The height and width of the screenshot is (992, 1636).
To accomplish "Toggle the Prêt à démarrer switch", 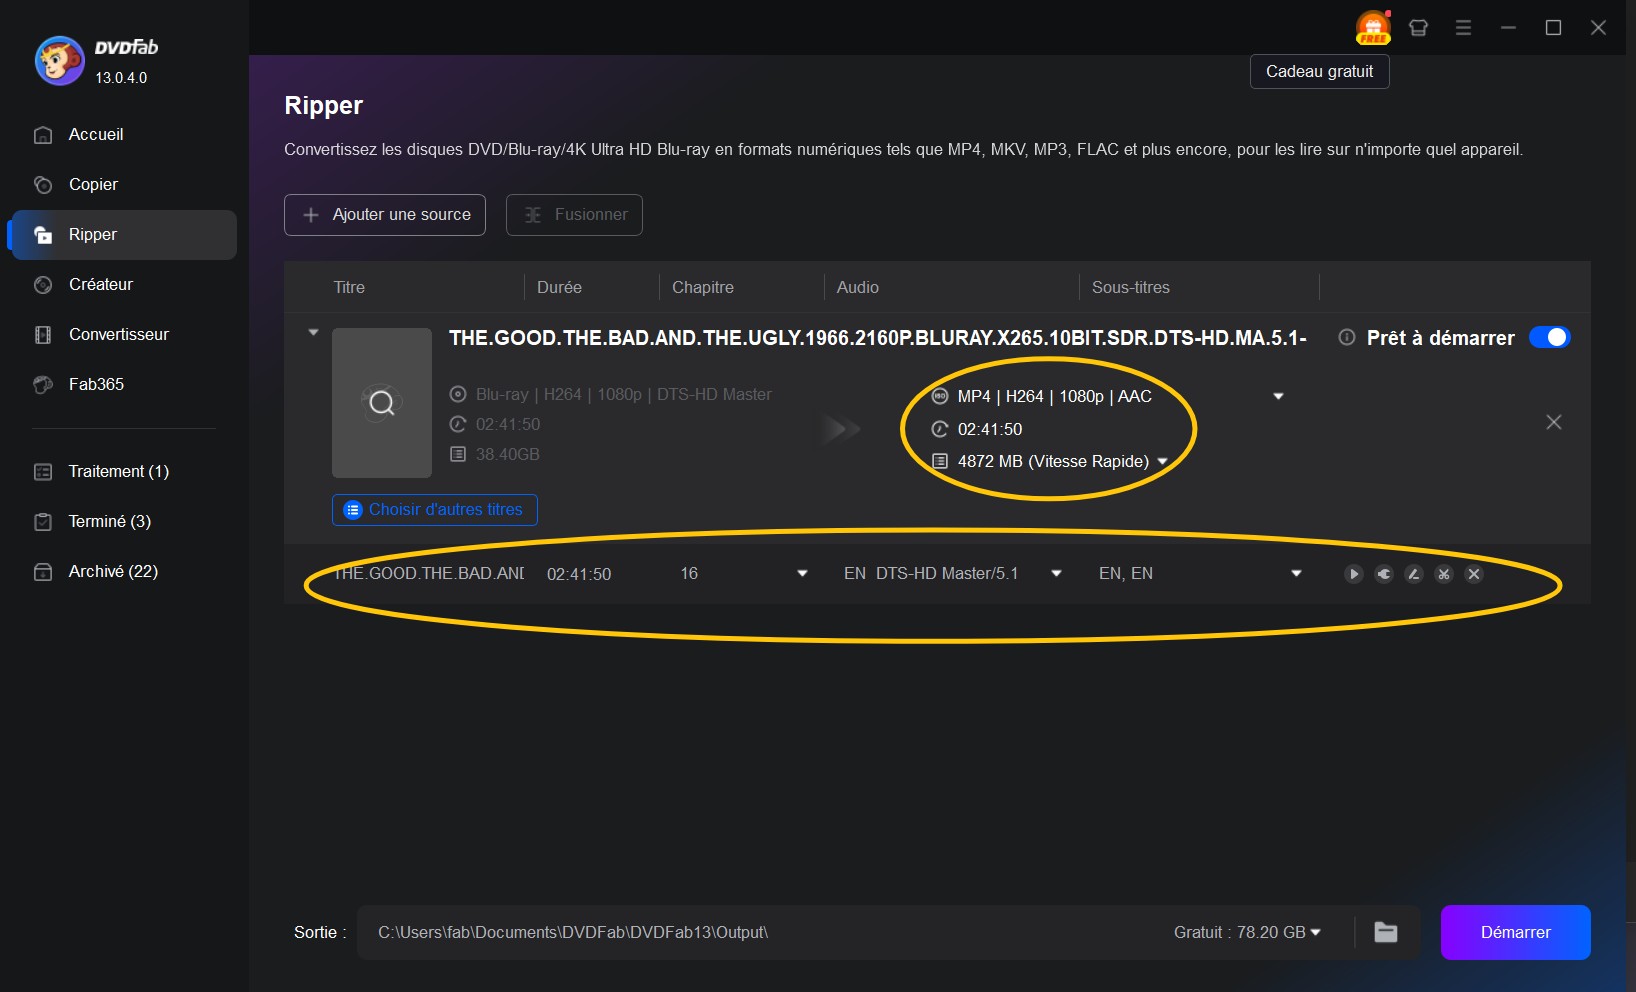I will (1550, 338).
